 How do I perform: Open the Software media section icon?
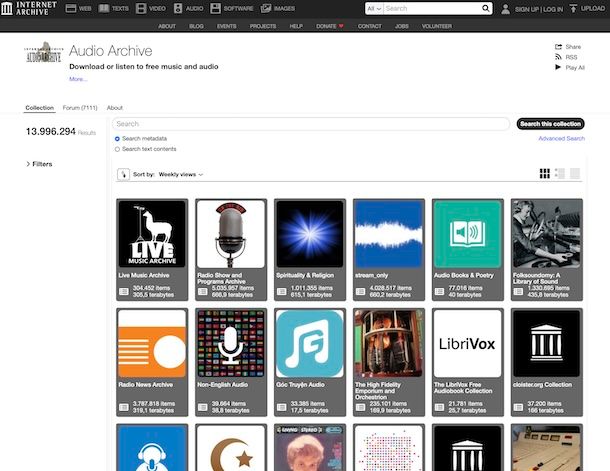click(215, 9)
